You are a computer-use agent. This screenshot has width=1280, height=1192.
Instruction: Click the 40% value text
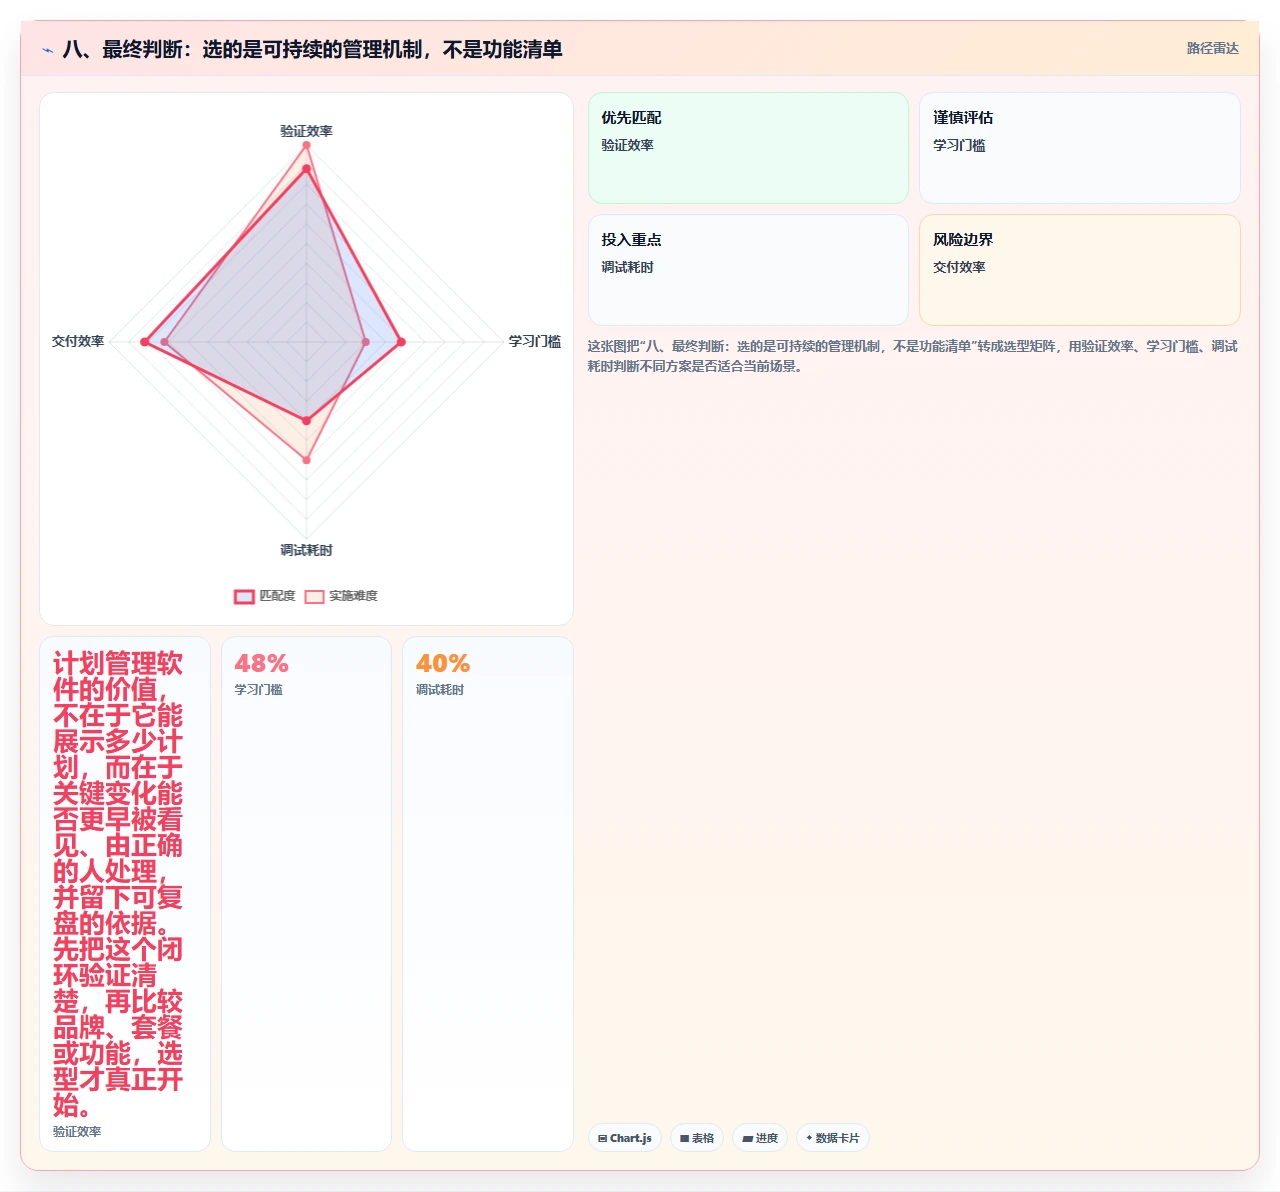(x=443, y=663)
